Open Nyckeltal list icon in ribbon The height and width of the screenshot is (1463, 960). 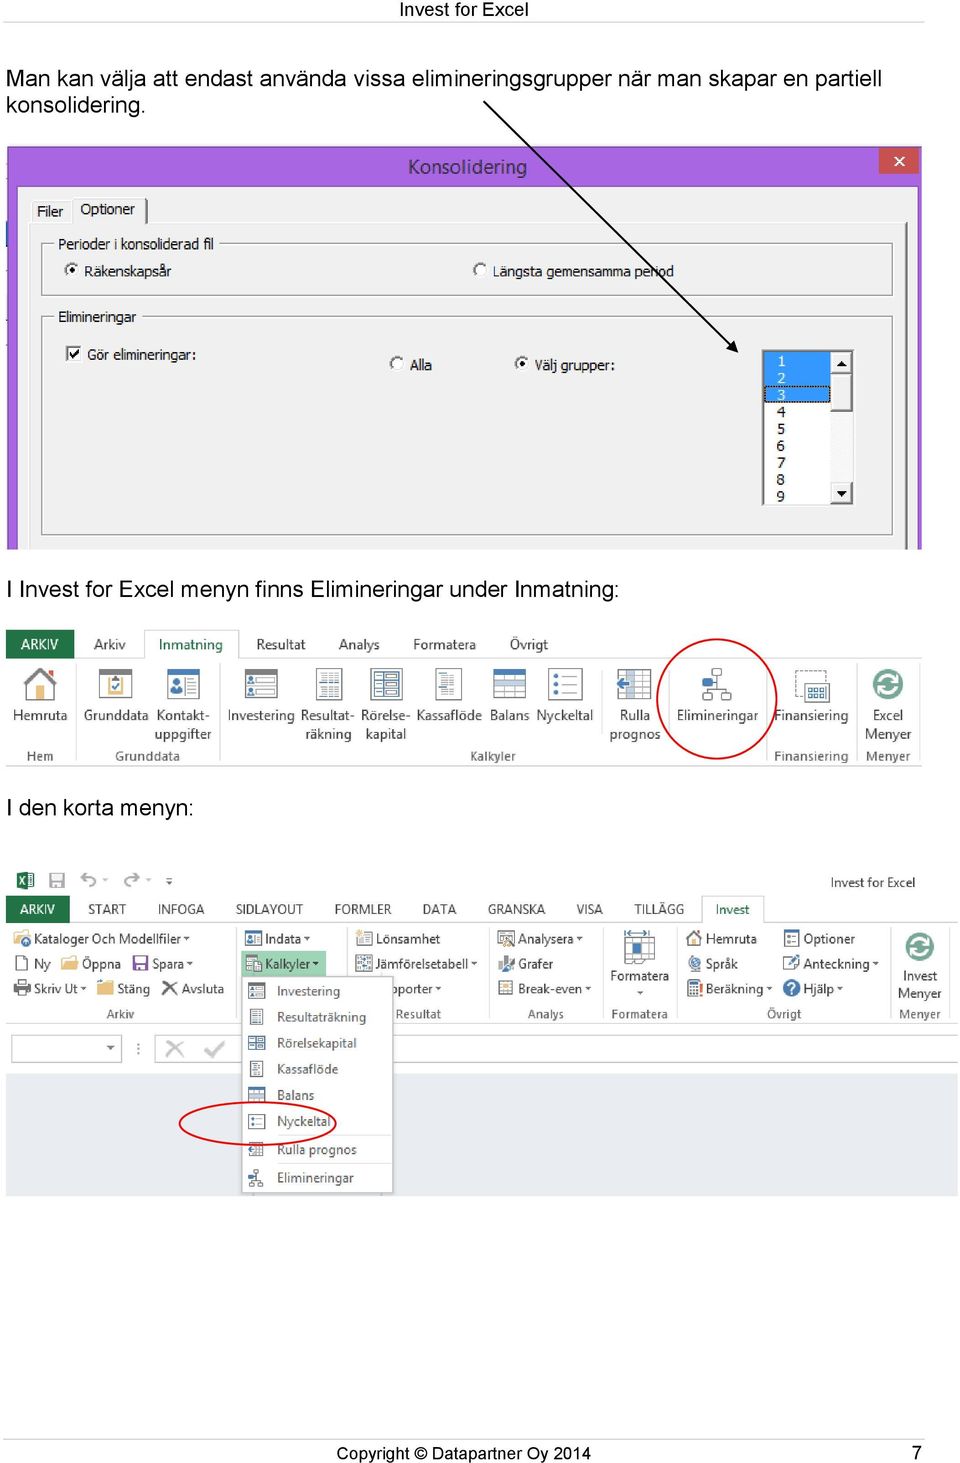[565, 685]
